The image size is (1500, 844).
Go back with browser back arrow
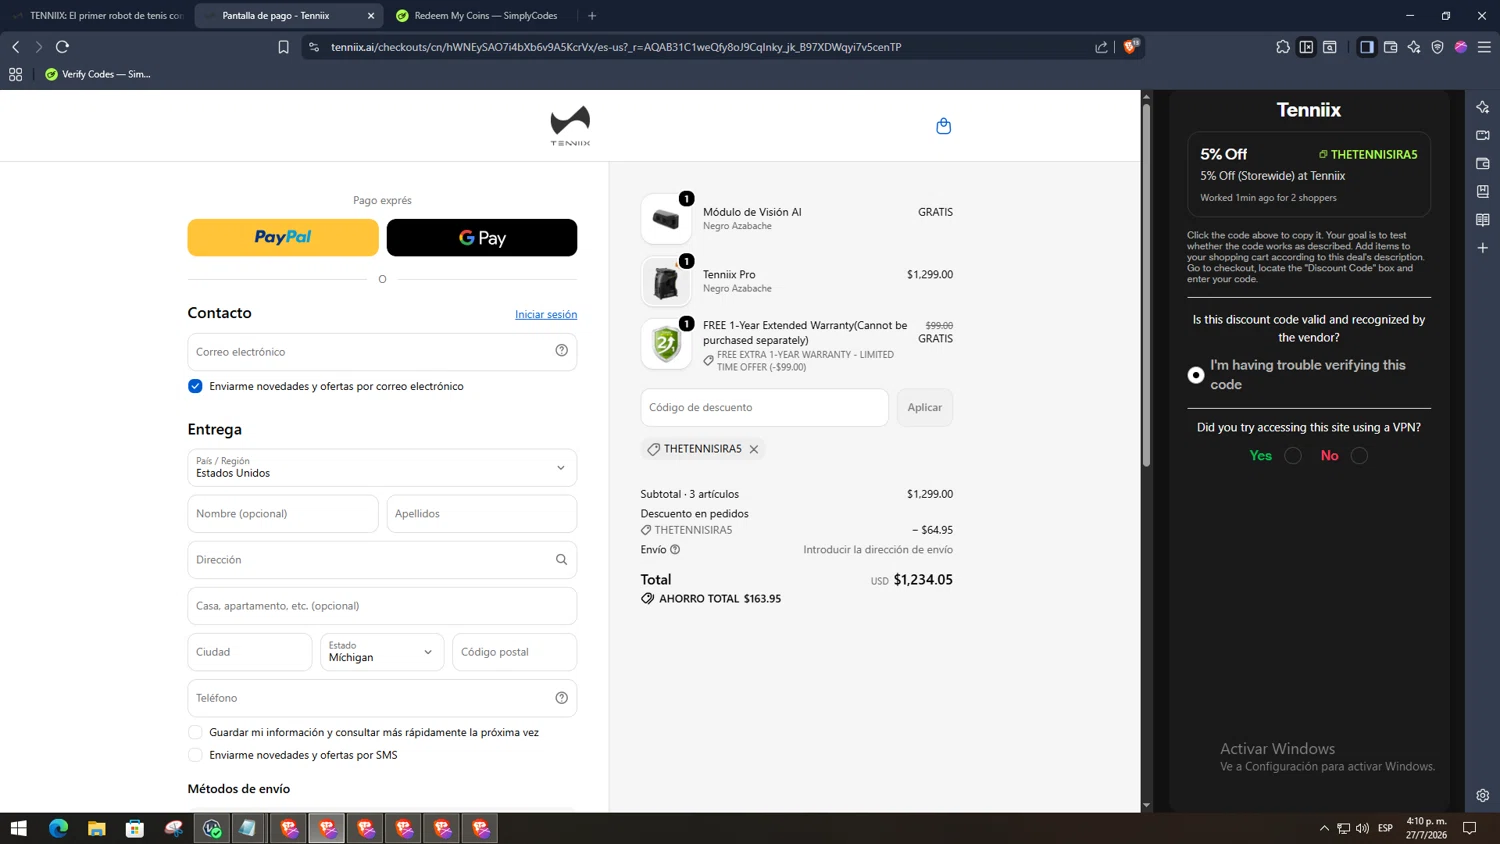click(x=16, y=47)
